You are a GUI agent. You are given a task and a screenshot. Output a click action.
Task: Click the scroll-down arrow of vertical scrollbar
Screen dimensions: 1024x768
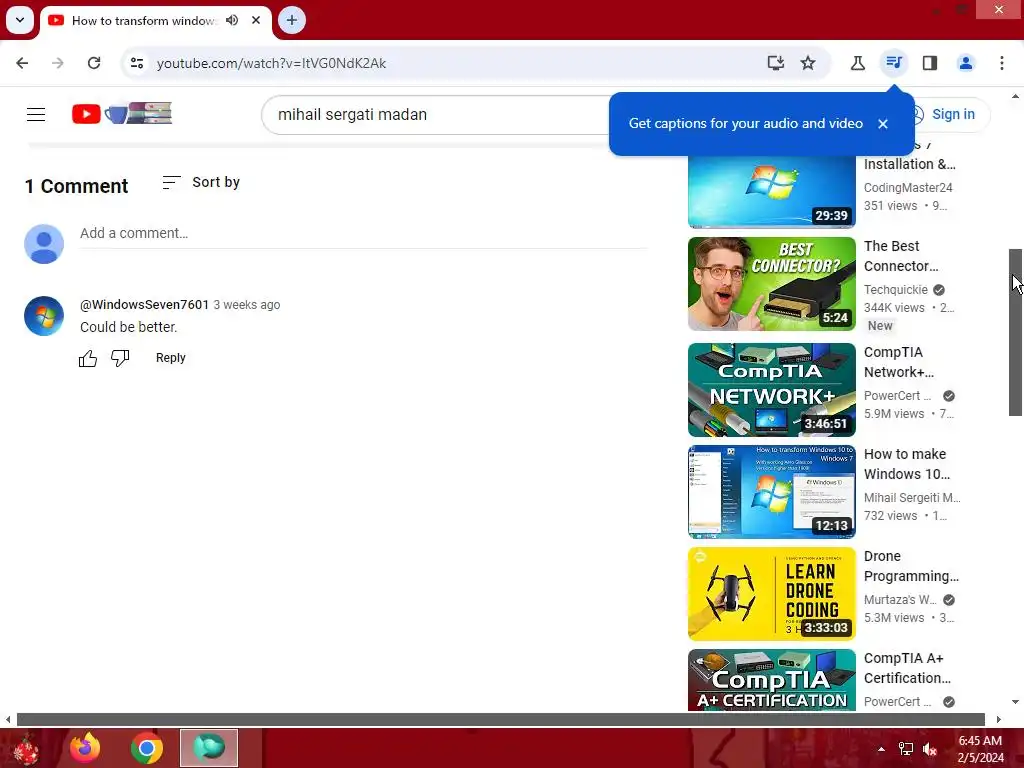[x=1015, y=702]
